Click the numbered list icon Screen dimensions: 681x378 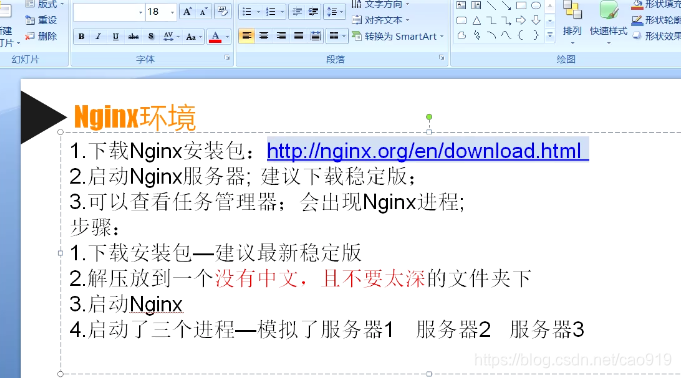point(271,12)
